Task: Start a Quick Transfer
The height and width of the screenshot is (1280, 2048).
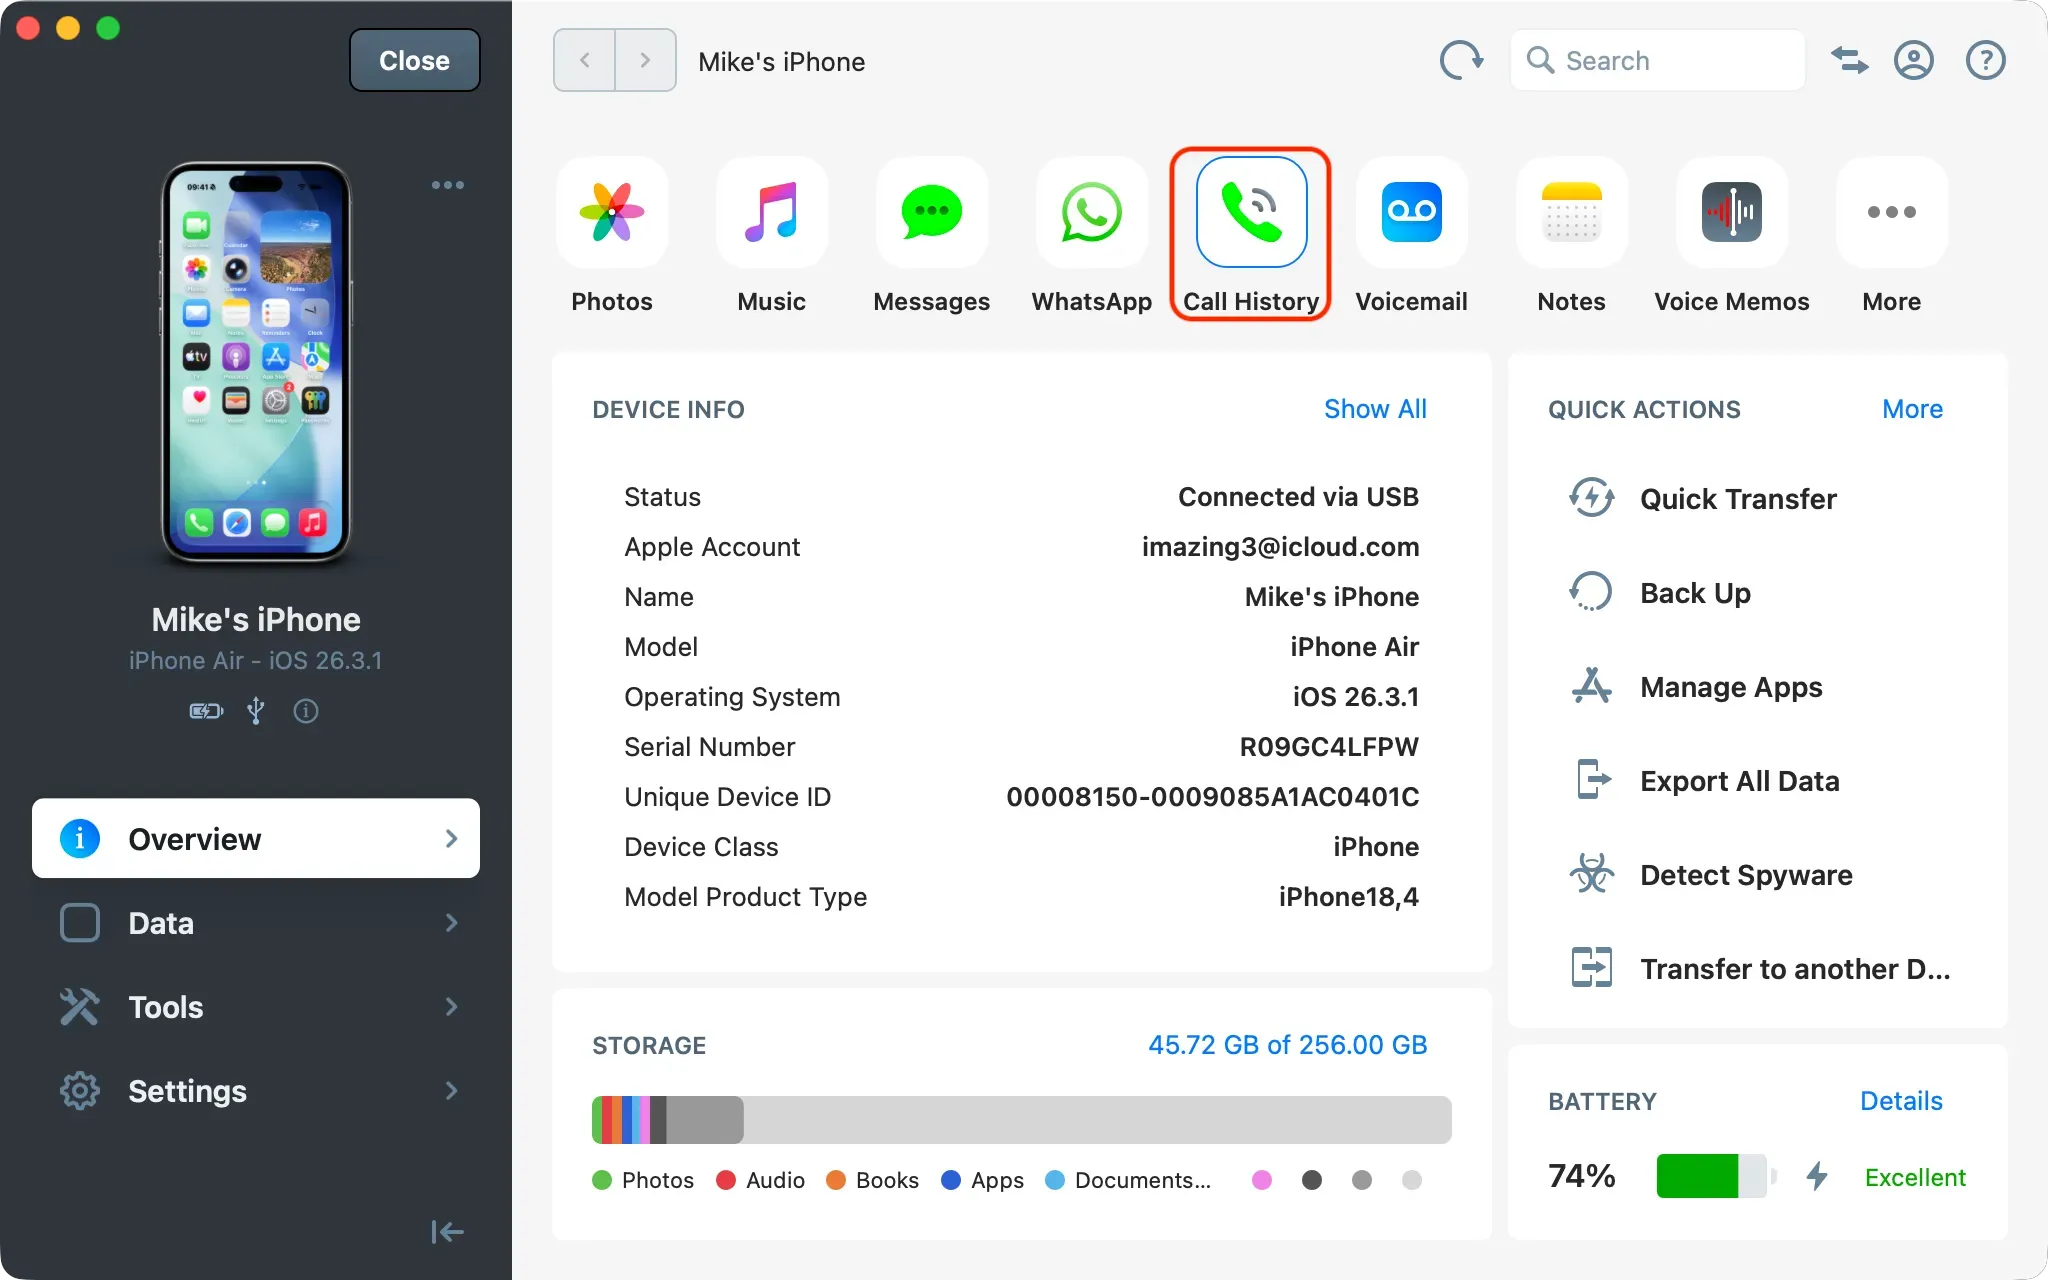Action: (x=1737, y=499)
